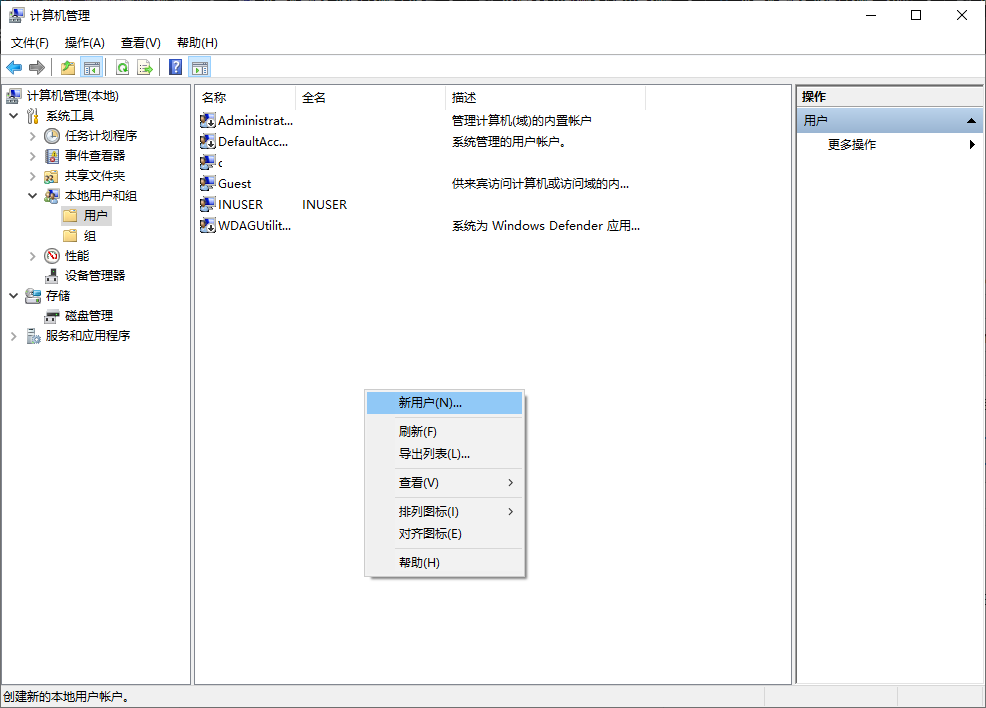Click the Forward arrow toolbar icon
This screenshot has width=986, height=708.
pos(37,67)
